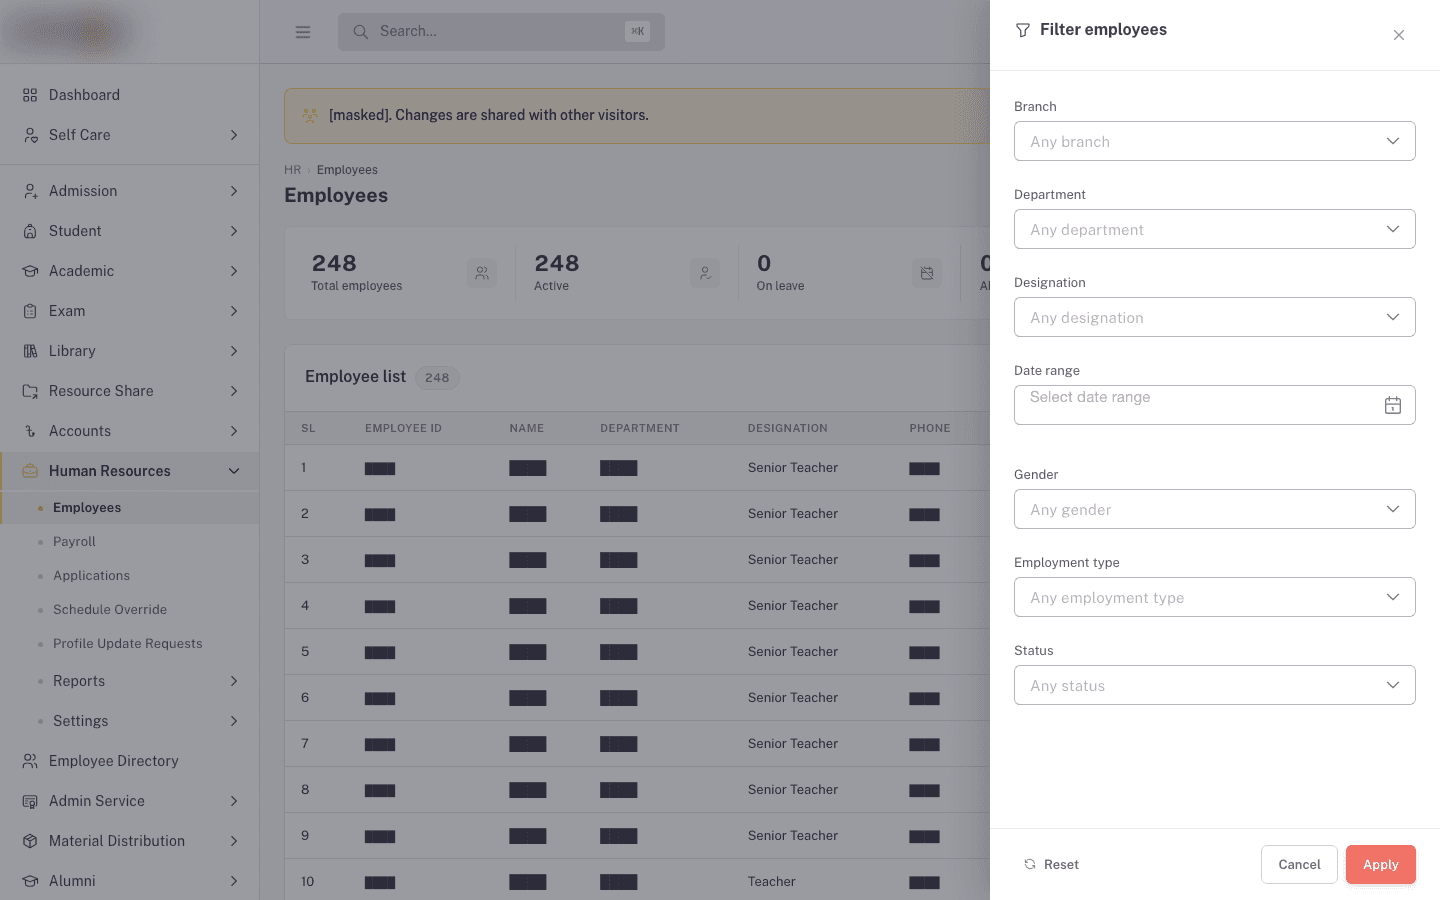Screen dimensions: 1440x900
Task: Open the Any department dropdown
Action: (x=1215, y=229)
